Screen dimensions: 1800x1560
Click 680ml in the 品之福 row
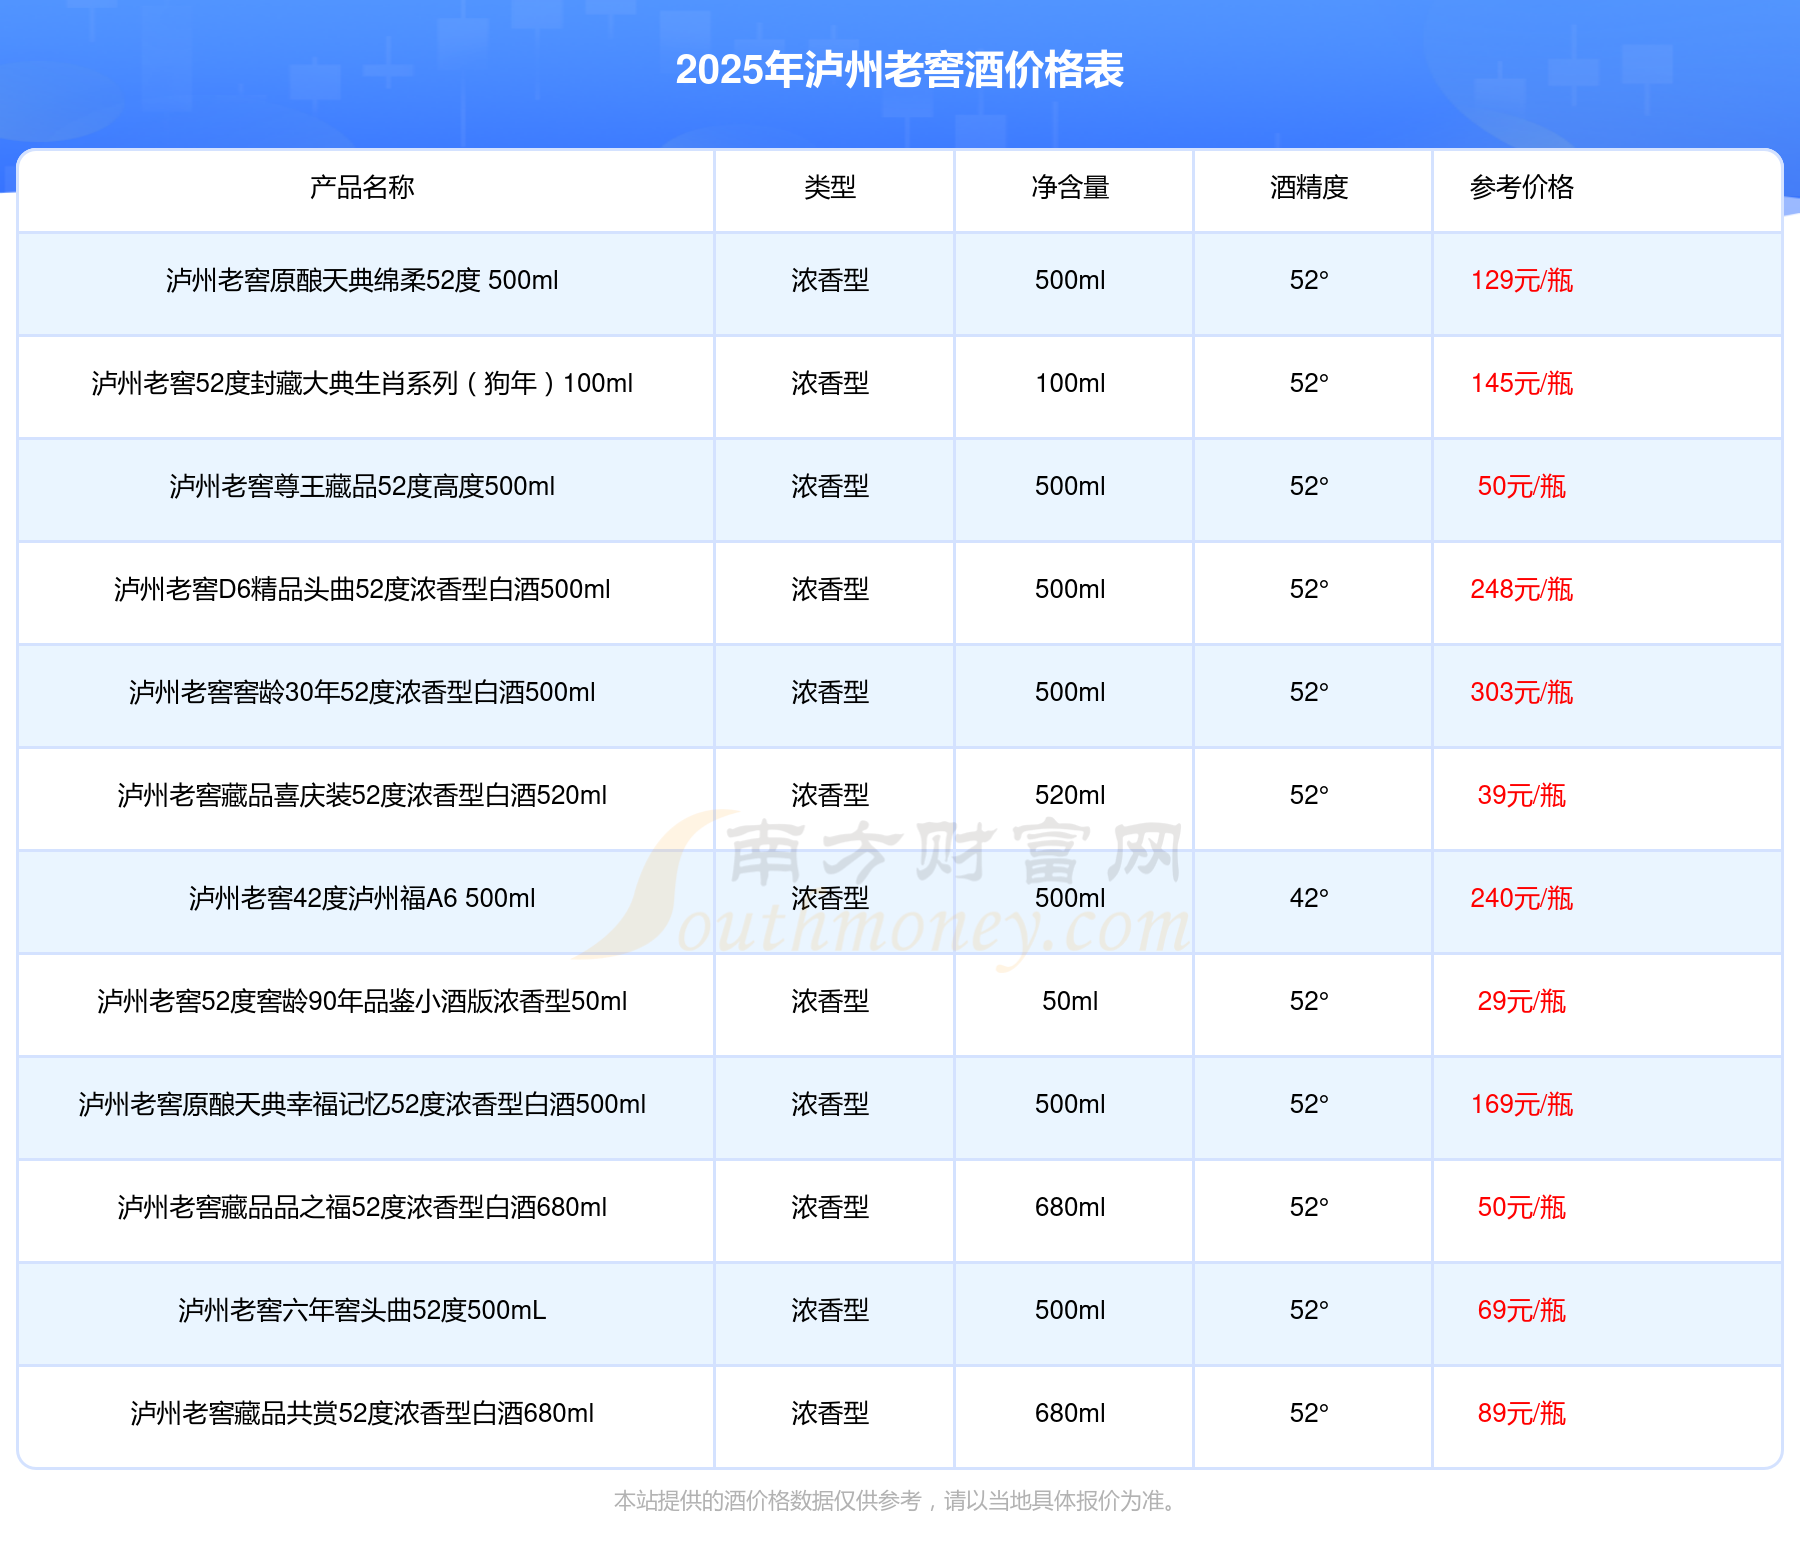coord(1070,1207)
